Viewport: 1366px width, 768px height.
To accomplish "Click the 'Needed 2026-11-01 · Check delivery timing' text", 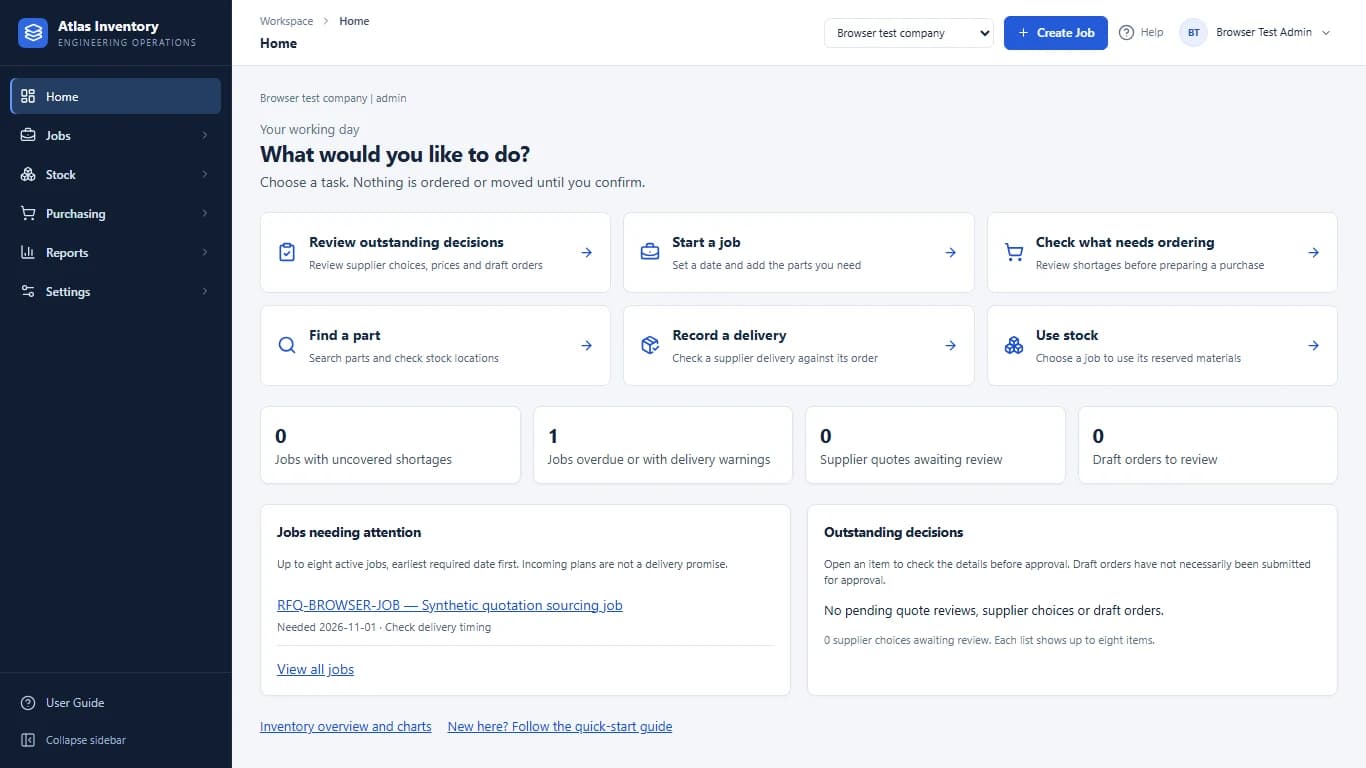I will pyautogui.click(x=384, y=628).
